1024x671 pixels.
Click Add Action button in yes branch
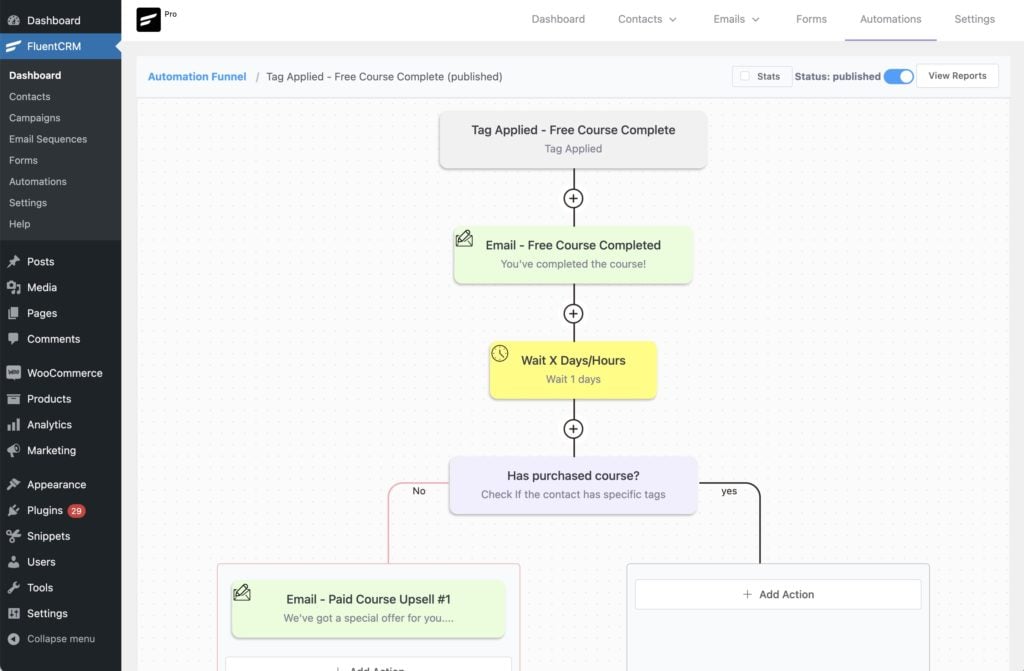point(778,595)
